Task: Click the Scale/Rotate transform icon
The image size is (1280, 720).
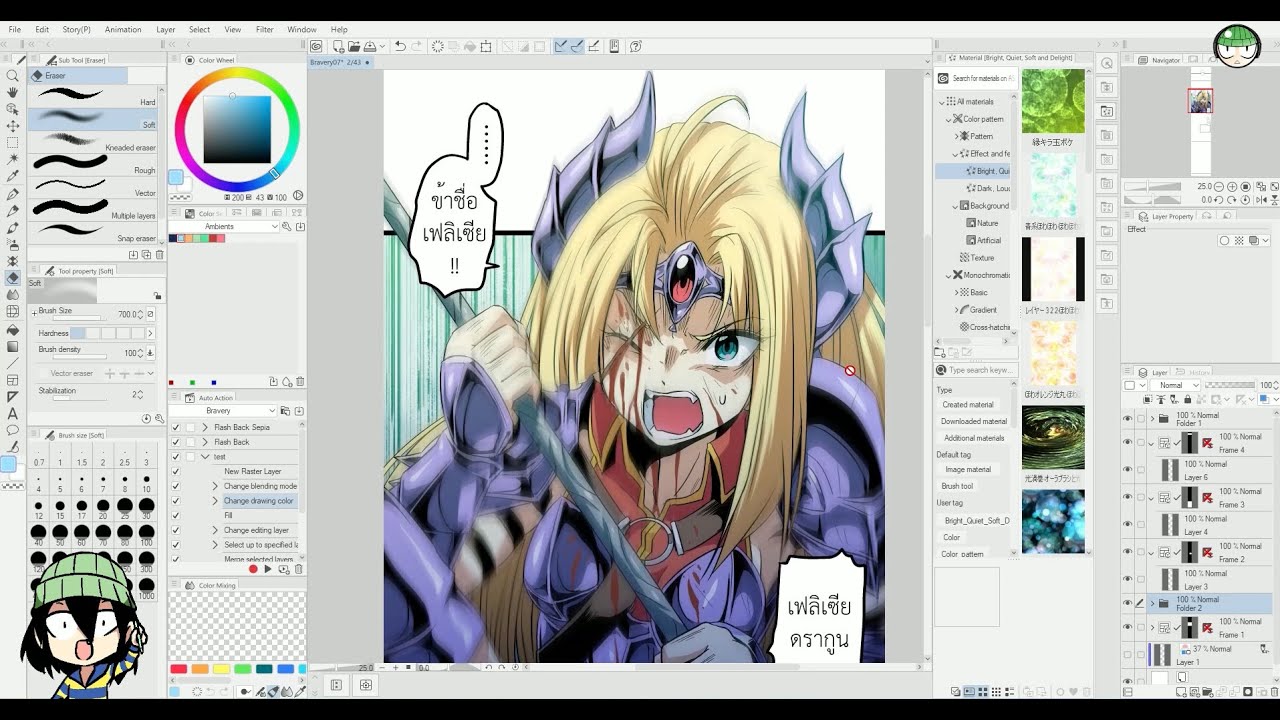Action: click(x=486, y=46)
